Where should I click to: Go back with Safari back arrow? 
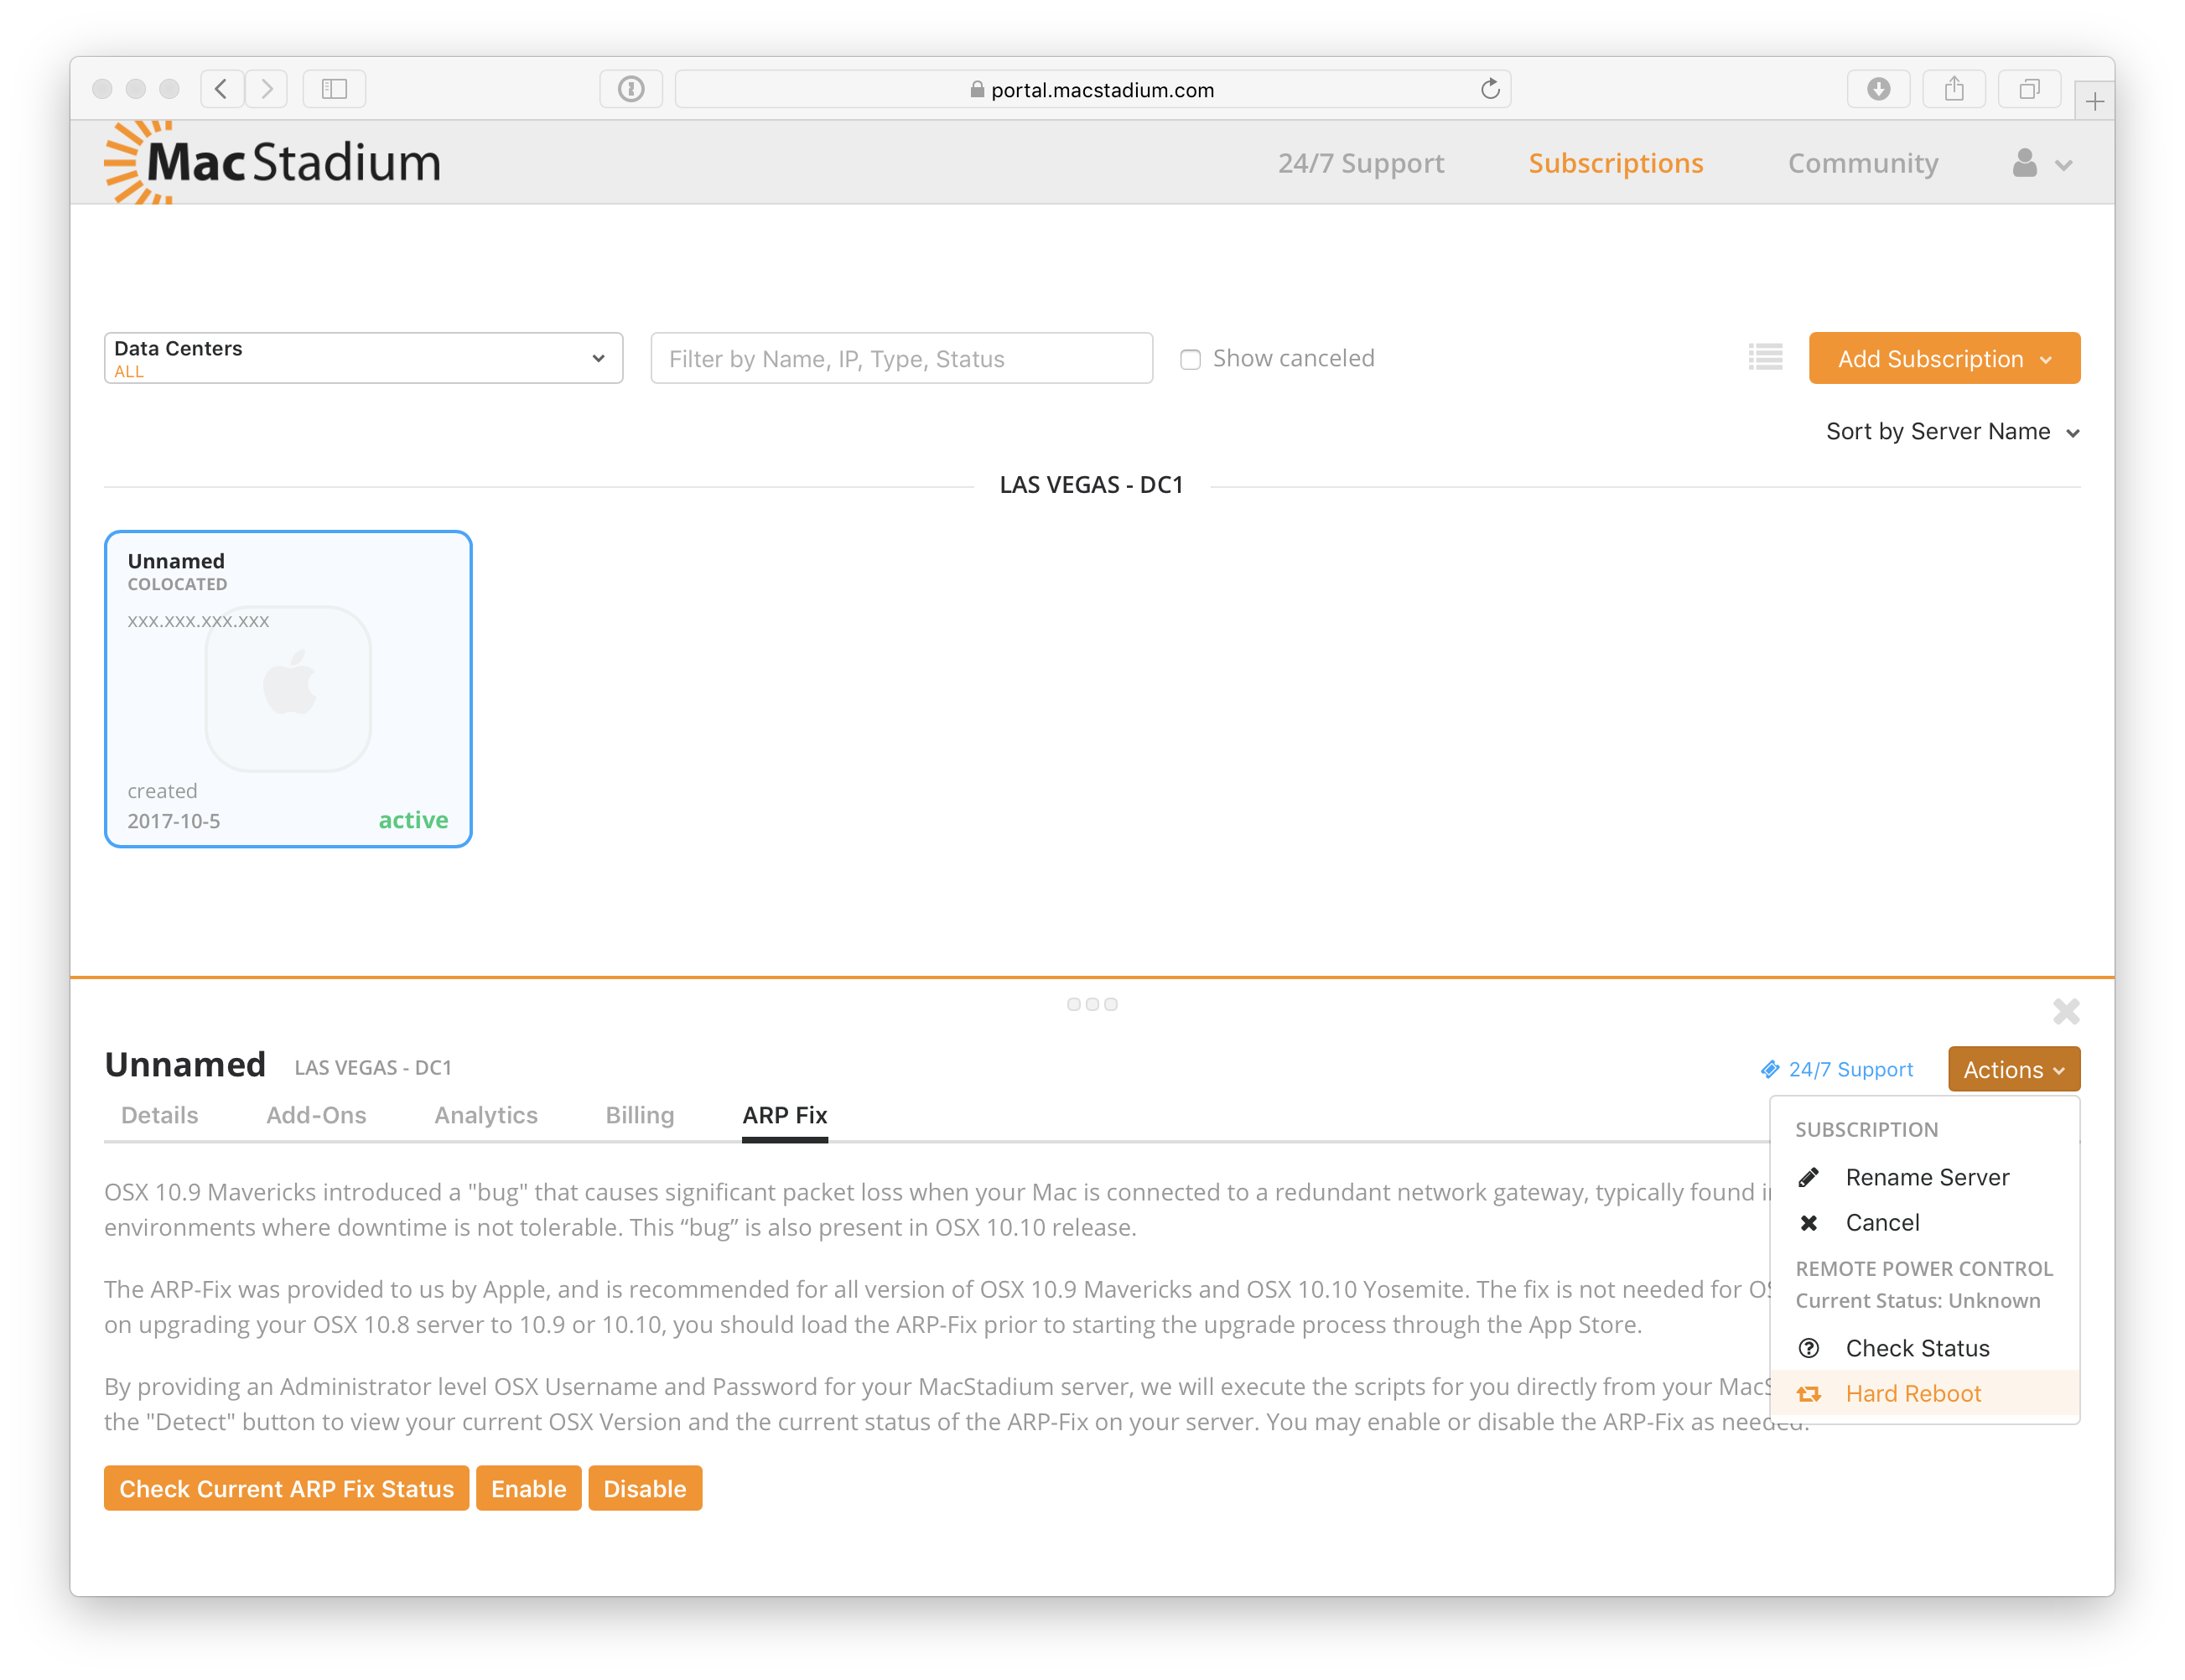click(222, 89)
